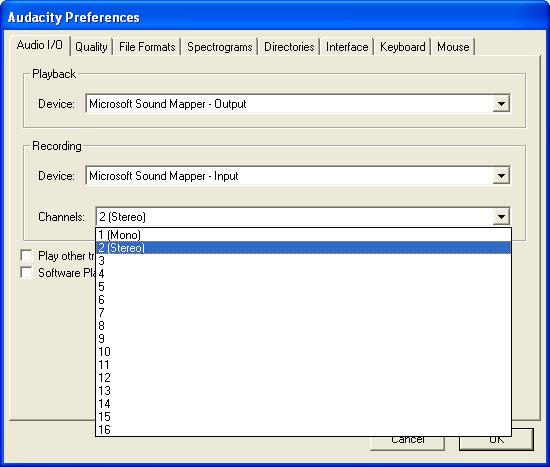
Task: Click the partially hidden Cancel button
Action: coord(408,443)
